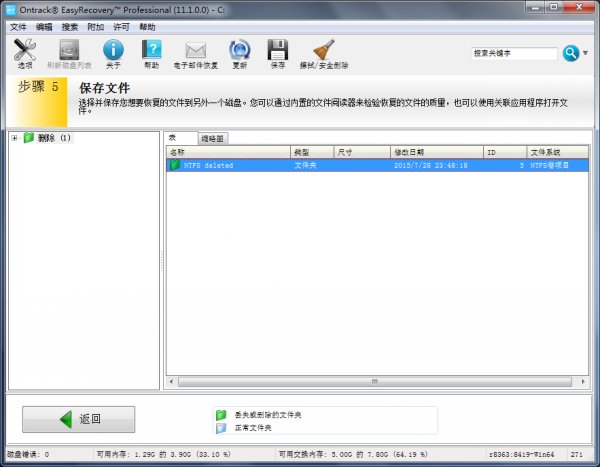The image size is (600, 467).
Task: Focus the 搜索关键字 search keyword field
Action: point(514,53)
